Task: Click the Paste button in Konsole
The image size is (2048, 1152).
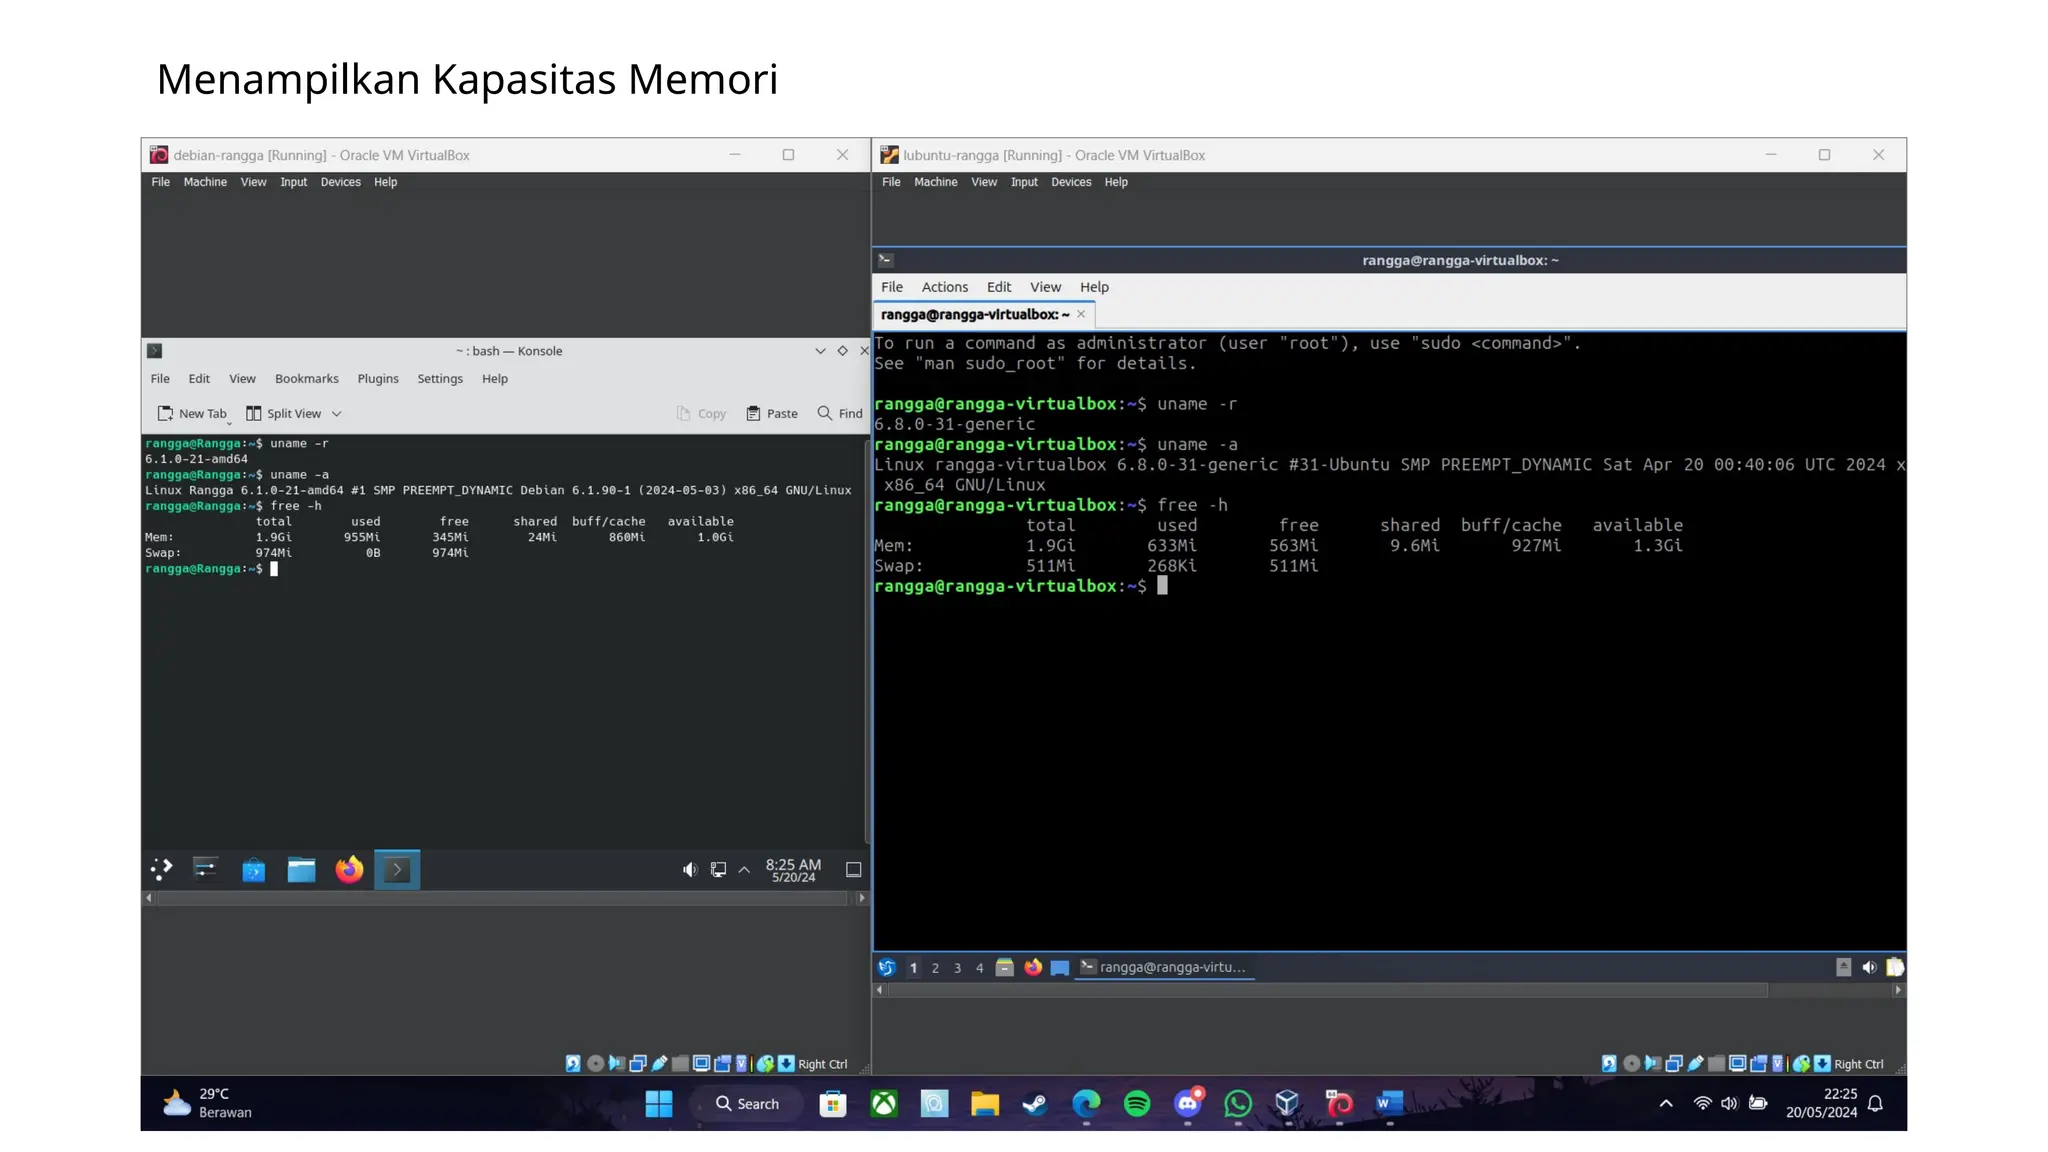Action: point(772,414)
